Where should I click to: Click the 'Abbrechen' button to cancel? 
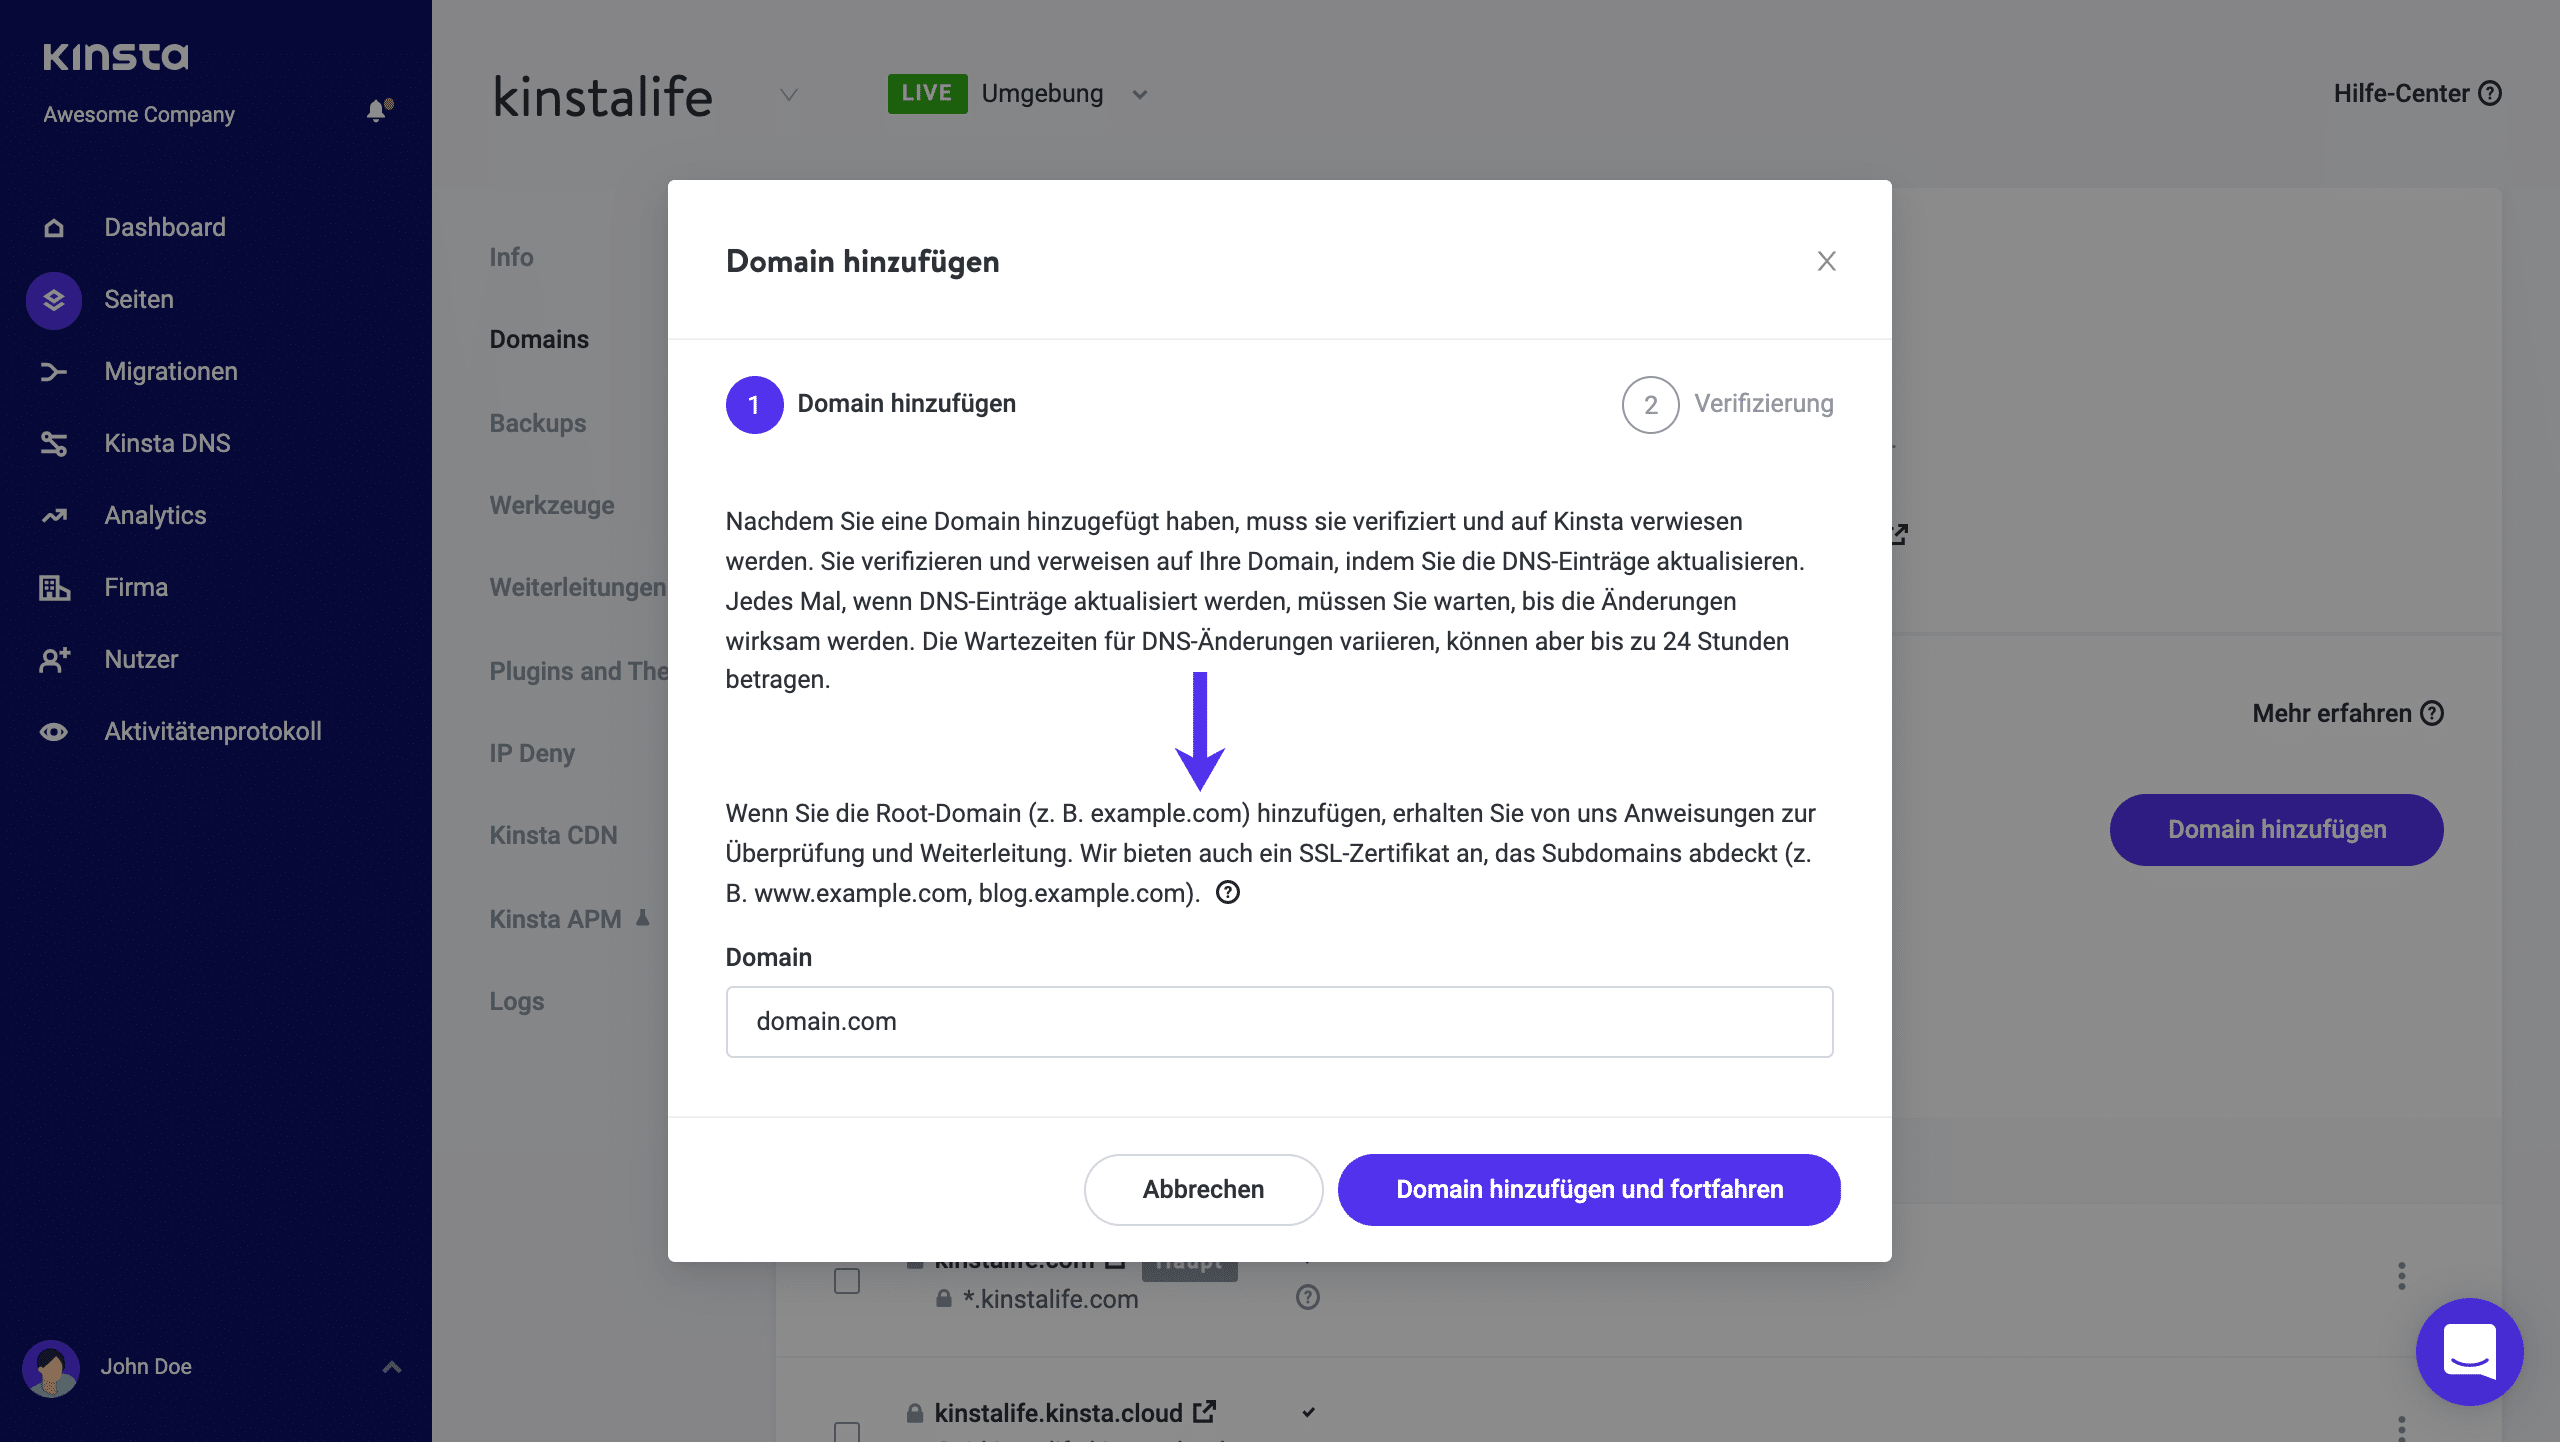coord(1203,1189)
